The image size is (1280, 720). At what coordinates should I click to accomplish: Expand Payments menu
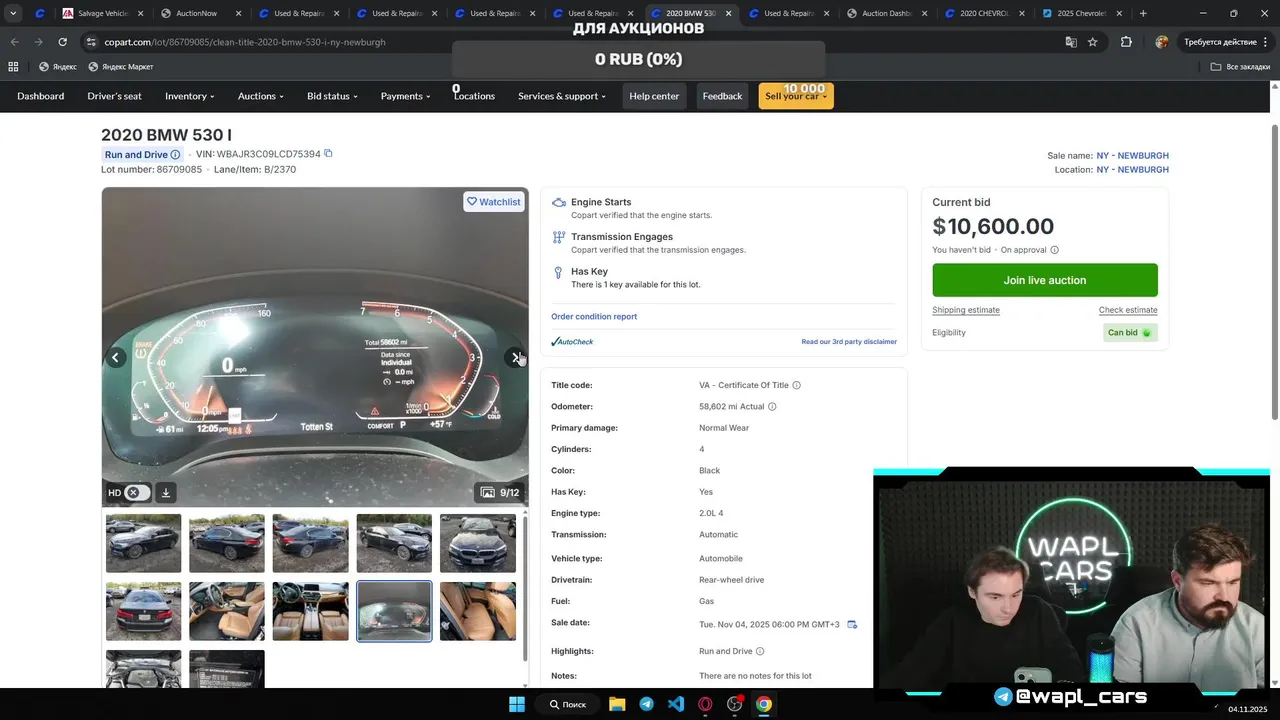coord(405,96)
